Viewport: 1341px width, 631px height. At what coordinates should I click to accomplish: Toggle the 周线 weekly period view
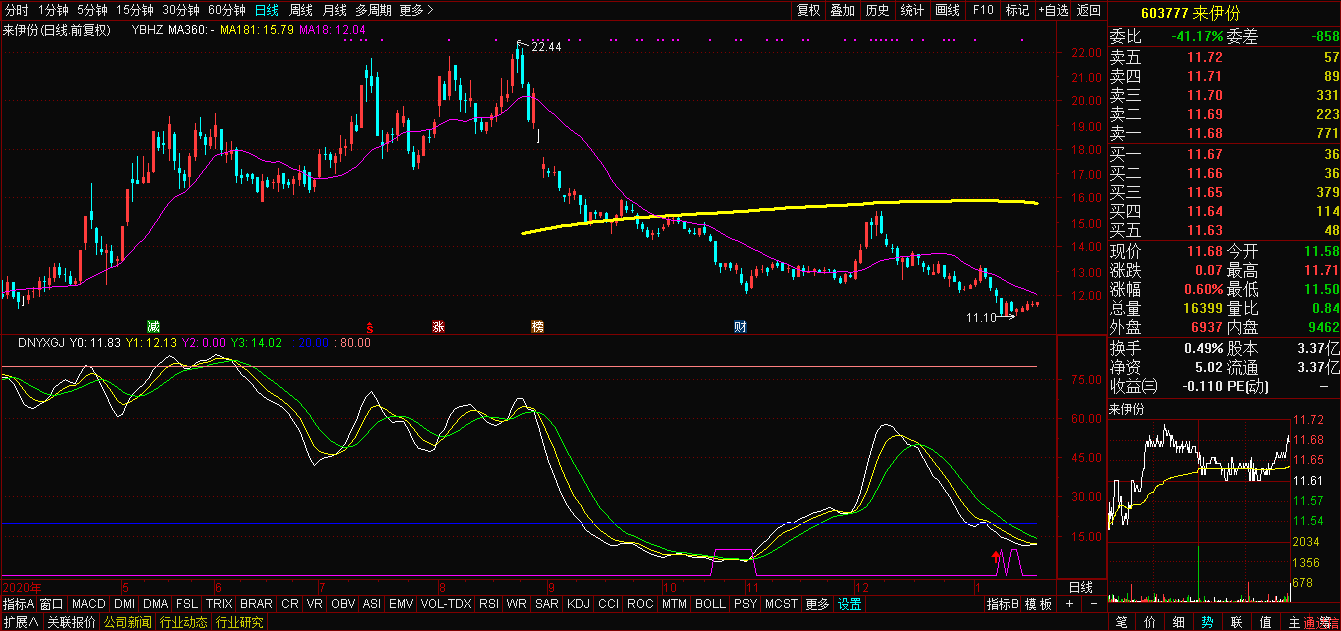(x=301, y=10)
